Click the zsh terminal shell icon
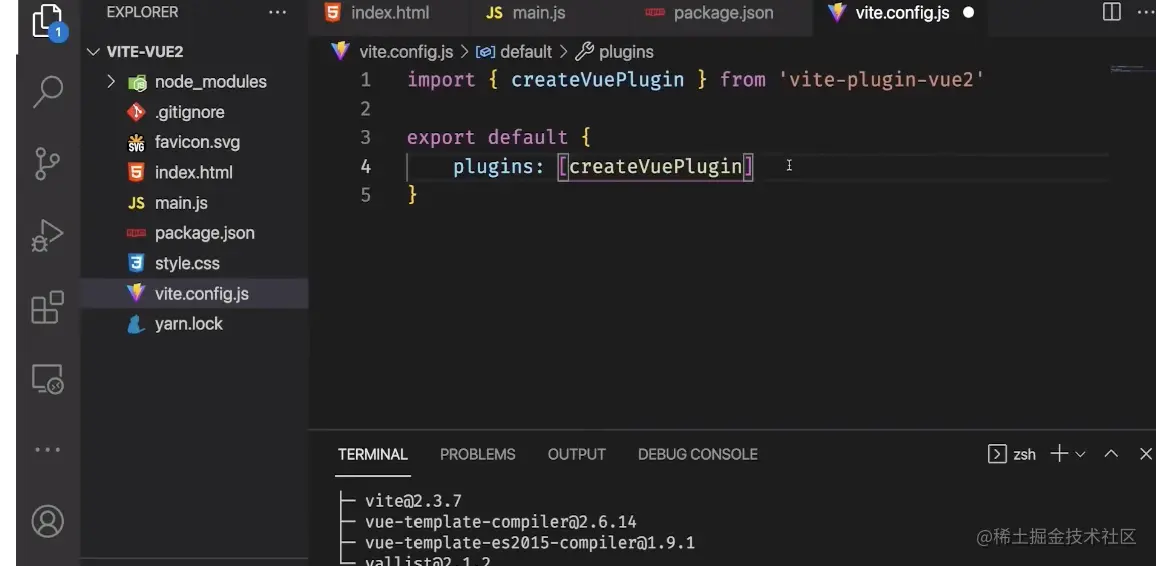 tap(997, 454)
